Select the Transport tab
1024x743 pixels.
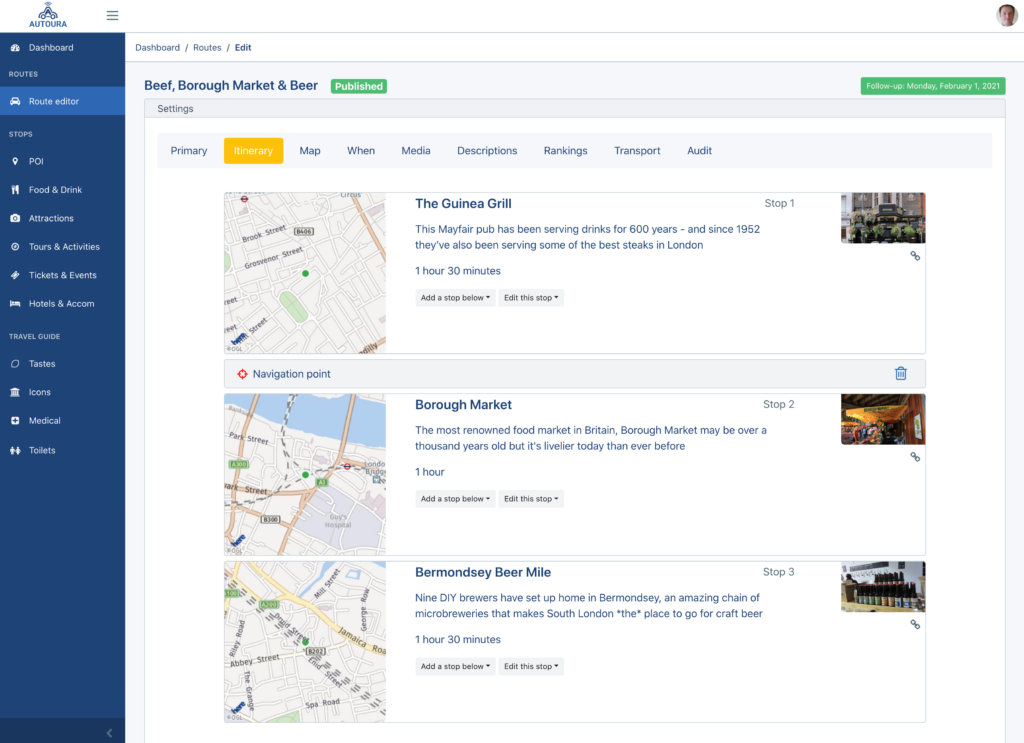point(637,151)
